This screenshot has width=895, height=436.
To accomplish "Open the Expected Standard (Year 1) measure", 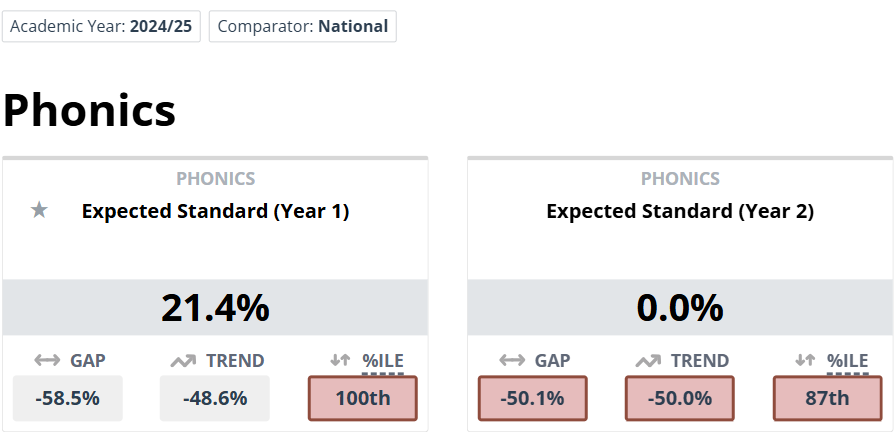I will (x=215, y=212).
